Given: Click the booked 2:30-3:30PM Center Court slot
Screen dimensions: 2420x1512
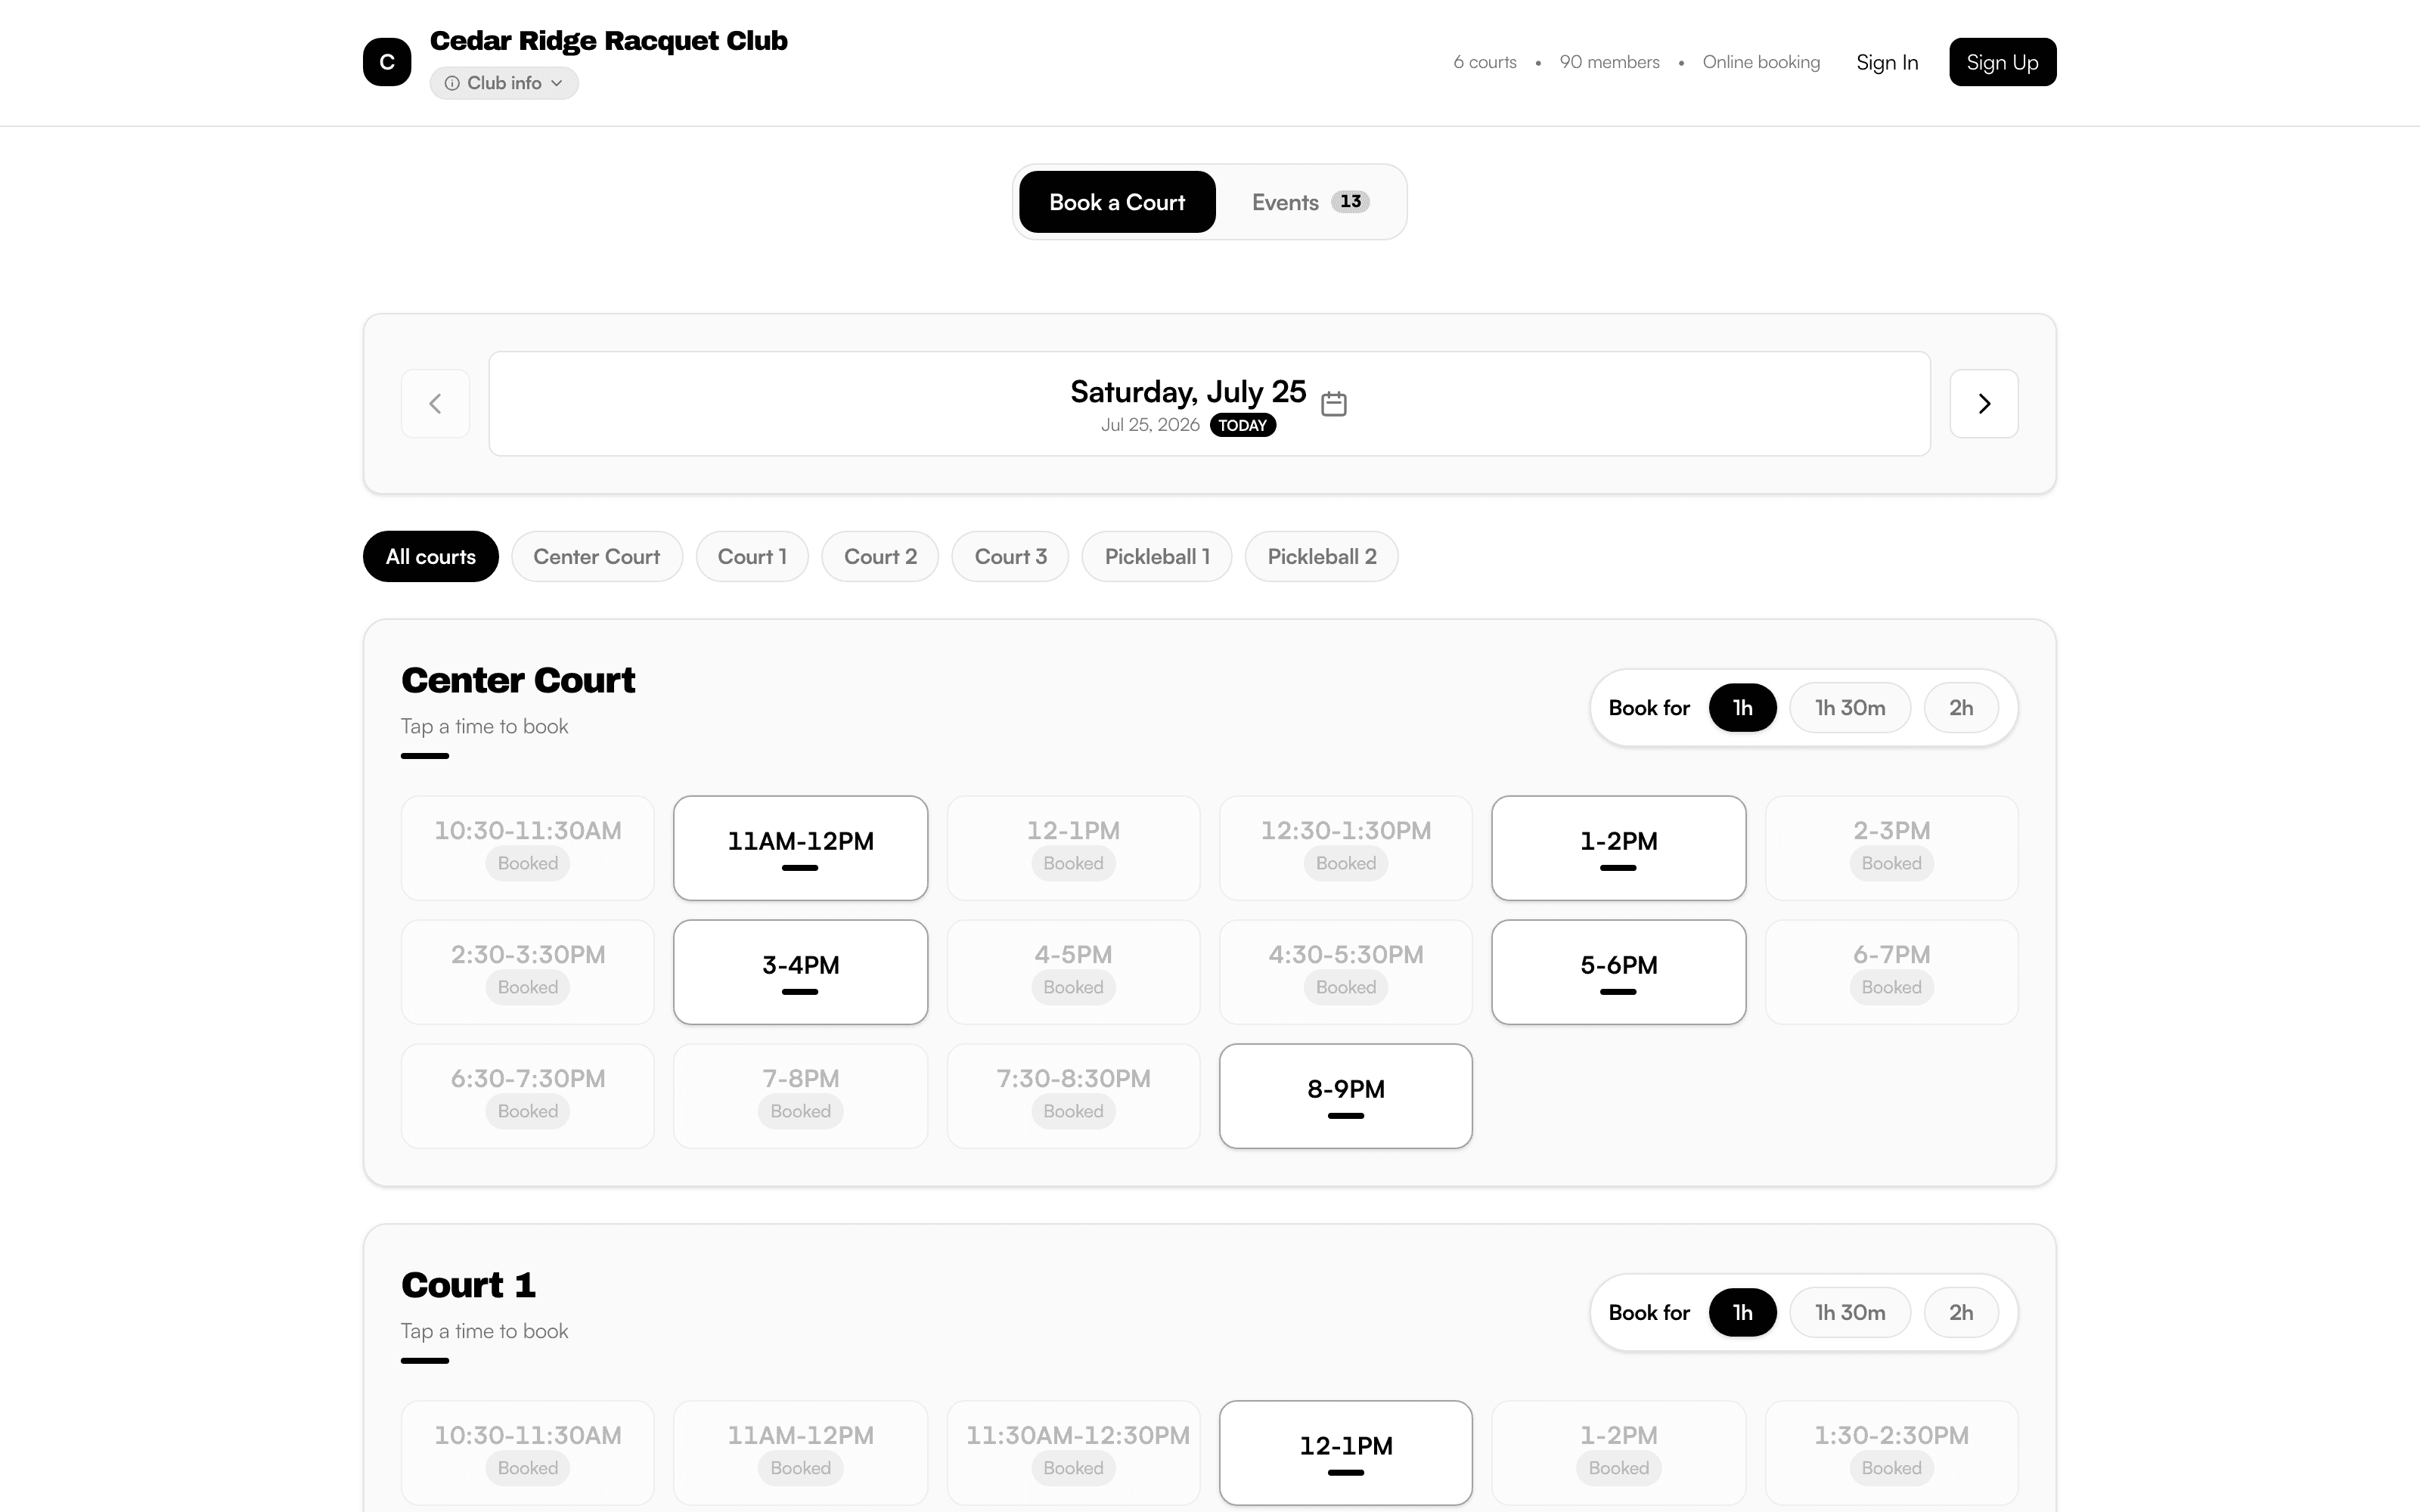Looking at the screenshot, I should tap(528, 972).
